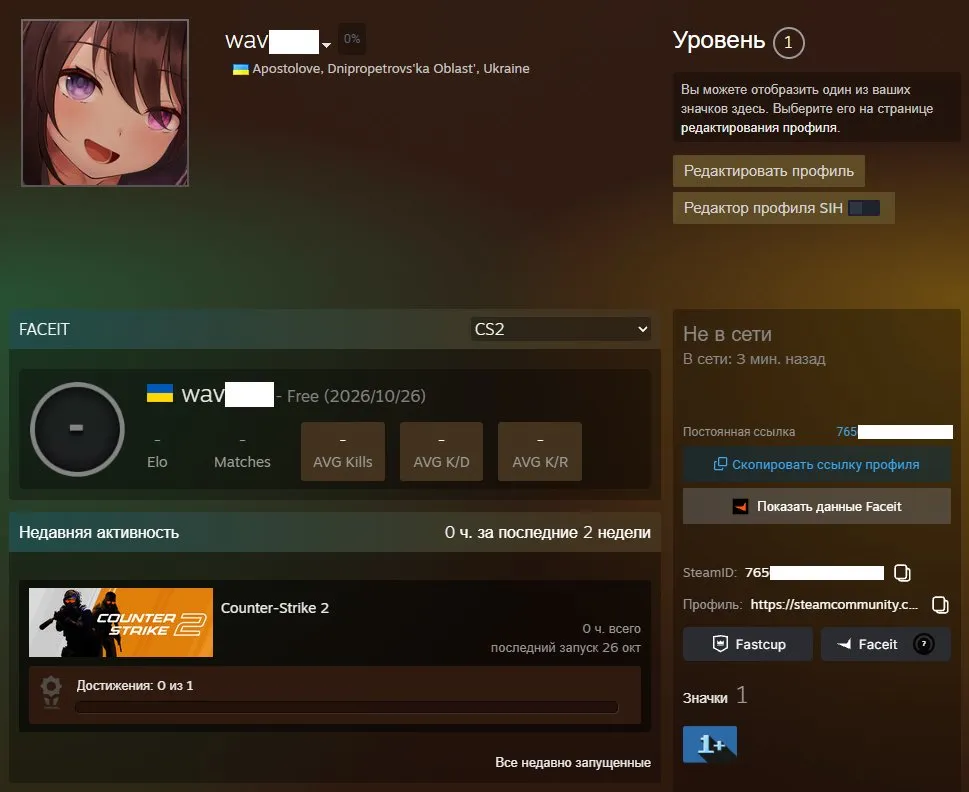Click the 1+ badge icon under Значки

click(x=709, y=744)
